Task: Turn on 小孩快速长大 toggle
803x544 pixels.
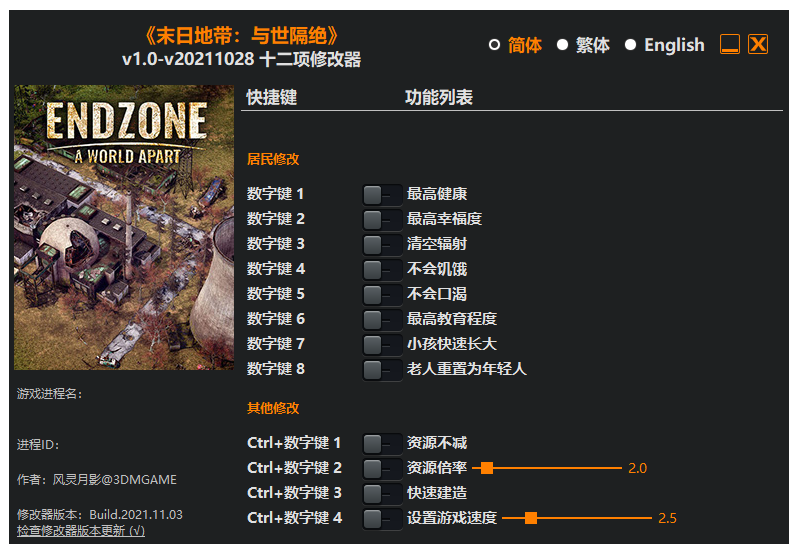Action: click(382, 345)
